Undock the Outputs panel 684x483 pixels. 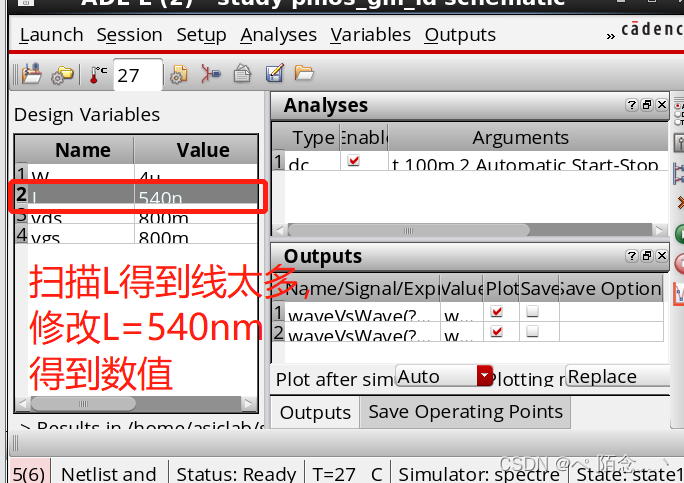[x=647, y=256]
